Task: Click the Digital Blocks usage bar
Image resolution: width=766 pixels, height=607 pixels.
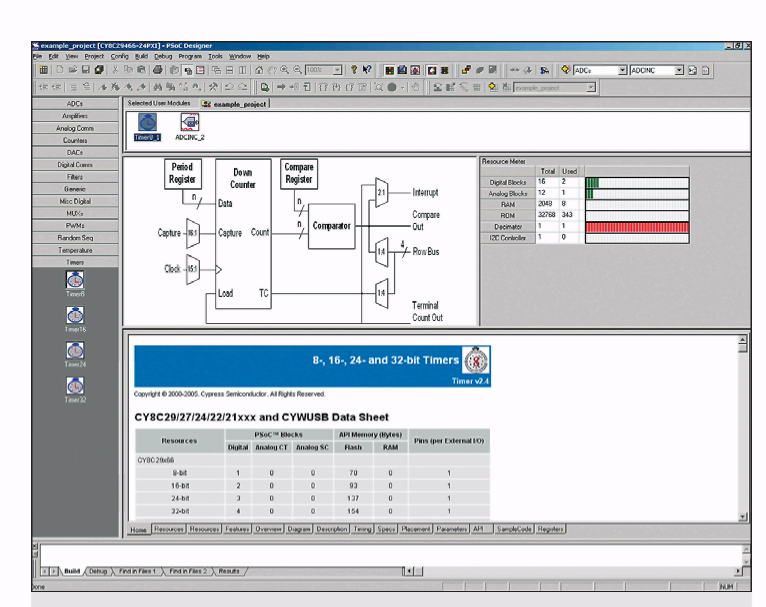Action: (x=637, y=183)
